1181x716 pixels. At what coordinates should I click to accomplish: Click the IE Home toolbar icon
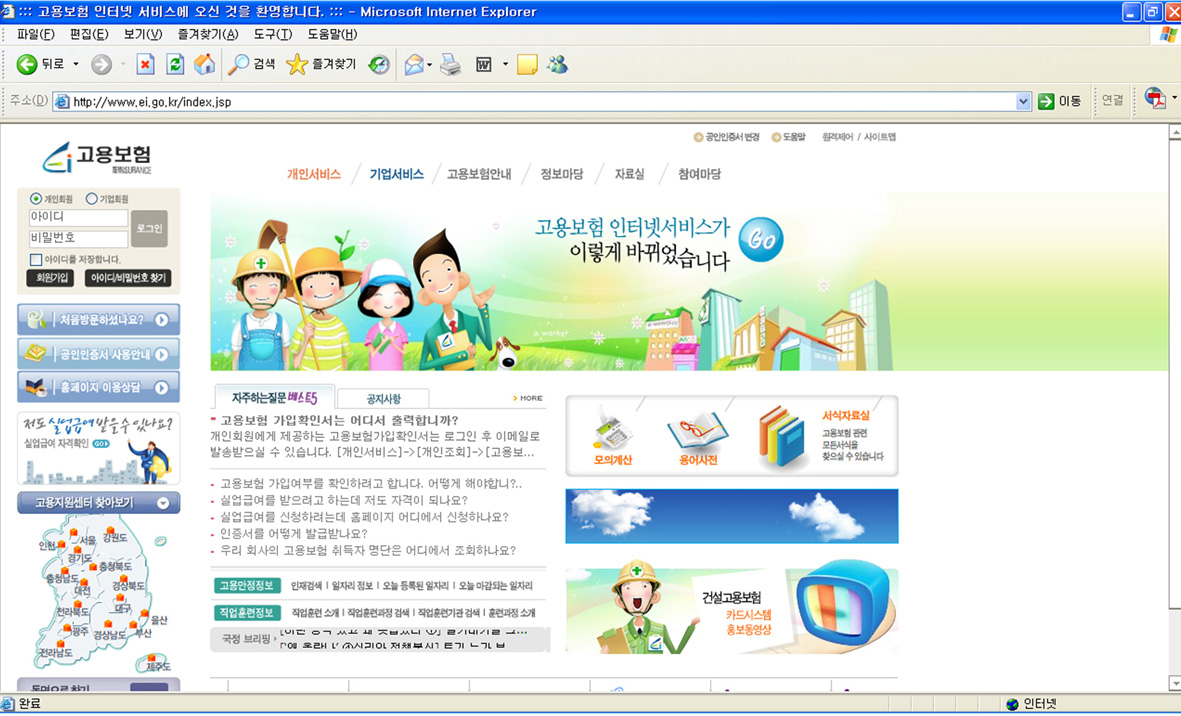click(204, 64)
